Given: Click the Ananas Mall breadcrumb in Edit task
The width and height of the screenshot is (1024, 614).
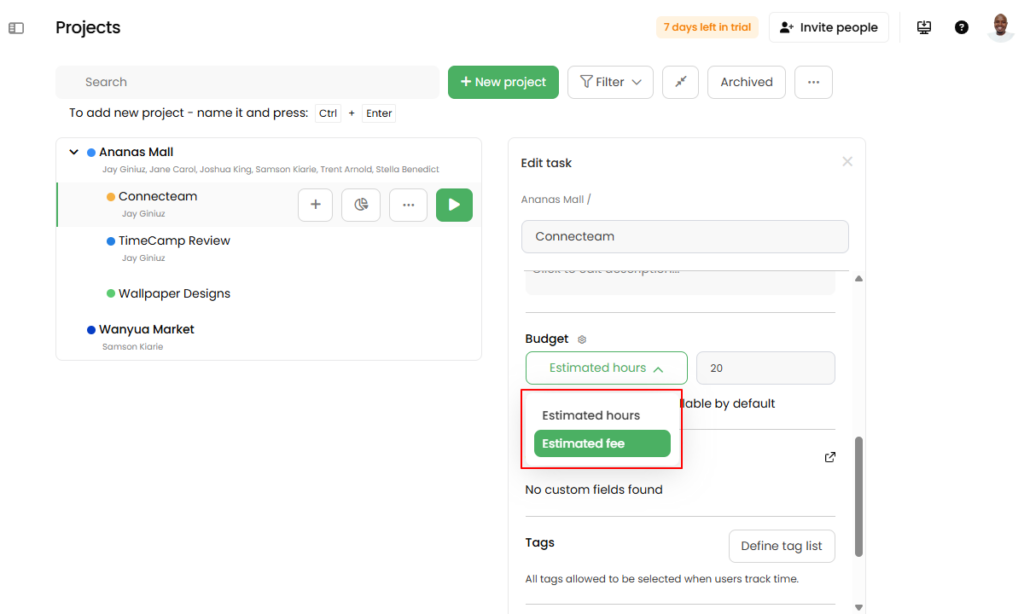Looking at the screenshot, I should (552, 200).
